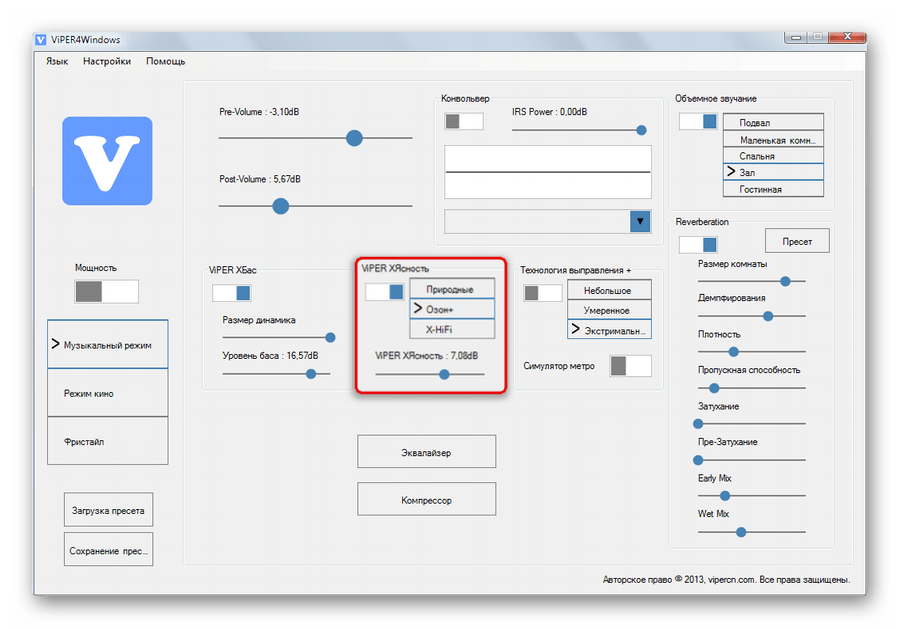Switch off the Reverberation toggle
The image size is (900, 629).
coord(698,244)
